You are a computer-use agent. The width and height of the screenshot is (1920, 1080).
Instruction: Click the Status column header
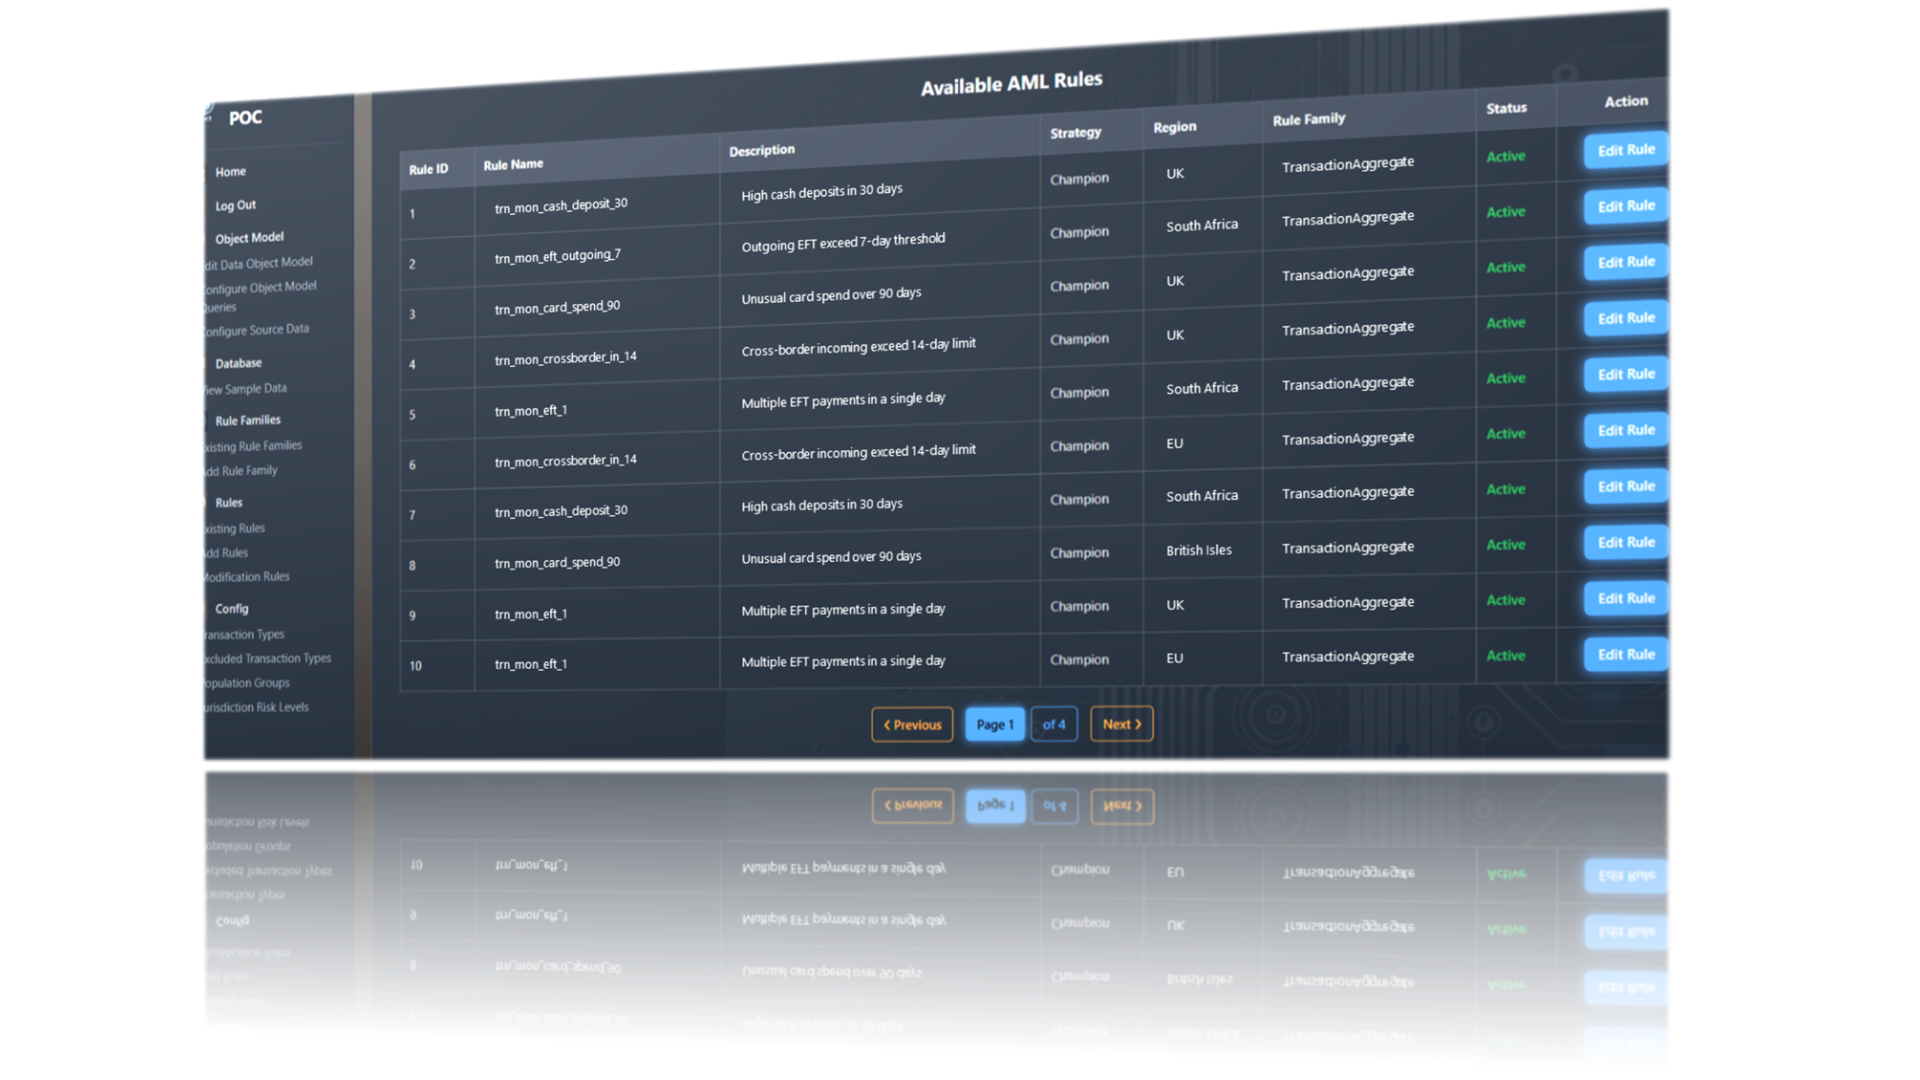click(1506, 108)
